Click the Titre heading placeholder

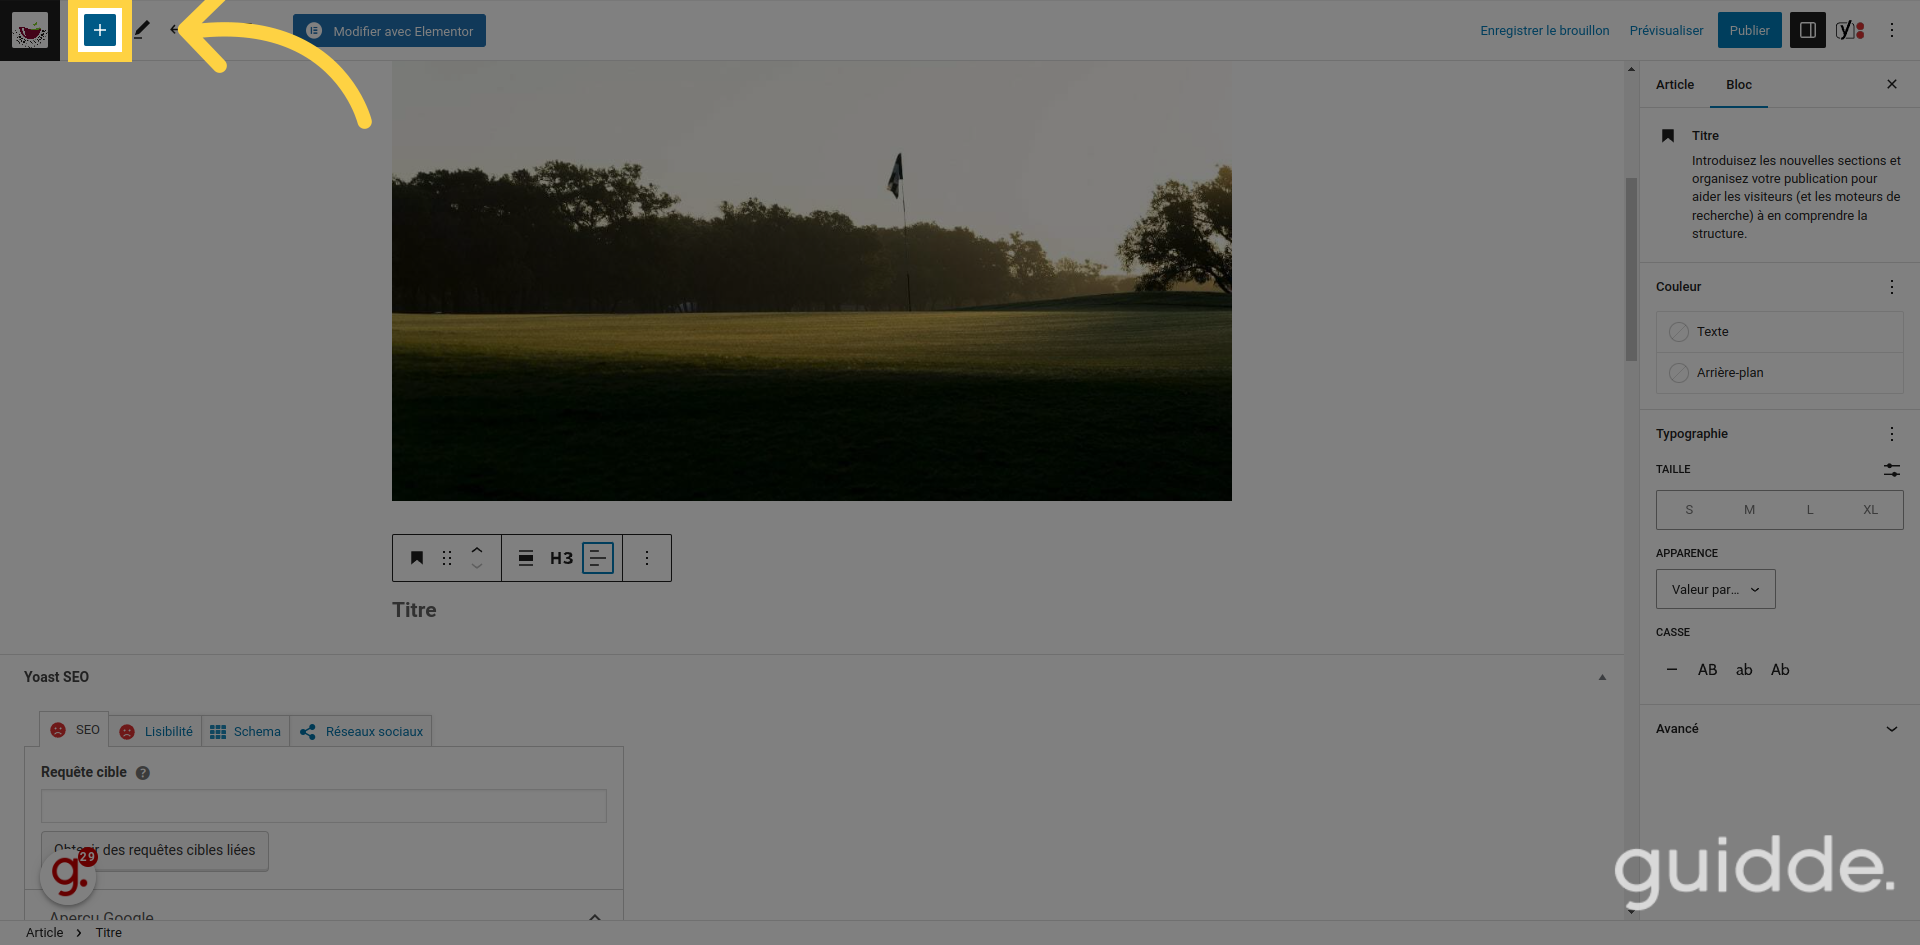point(414,610)
